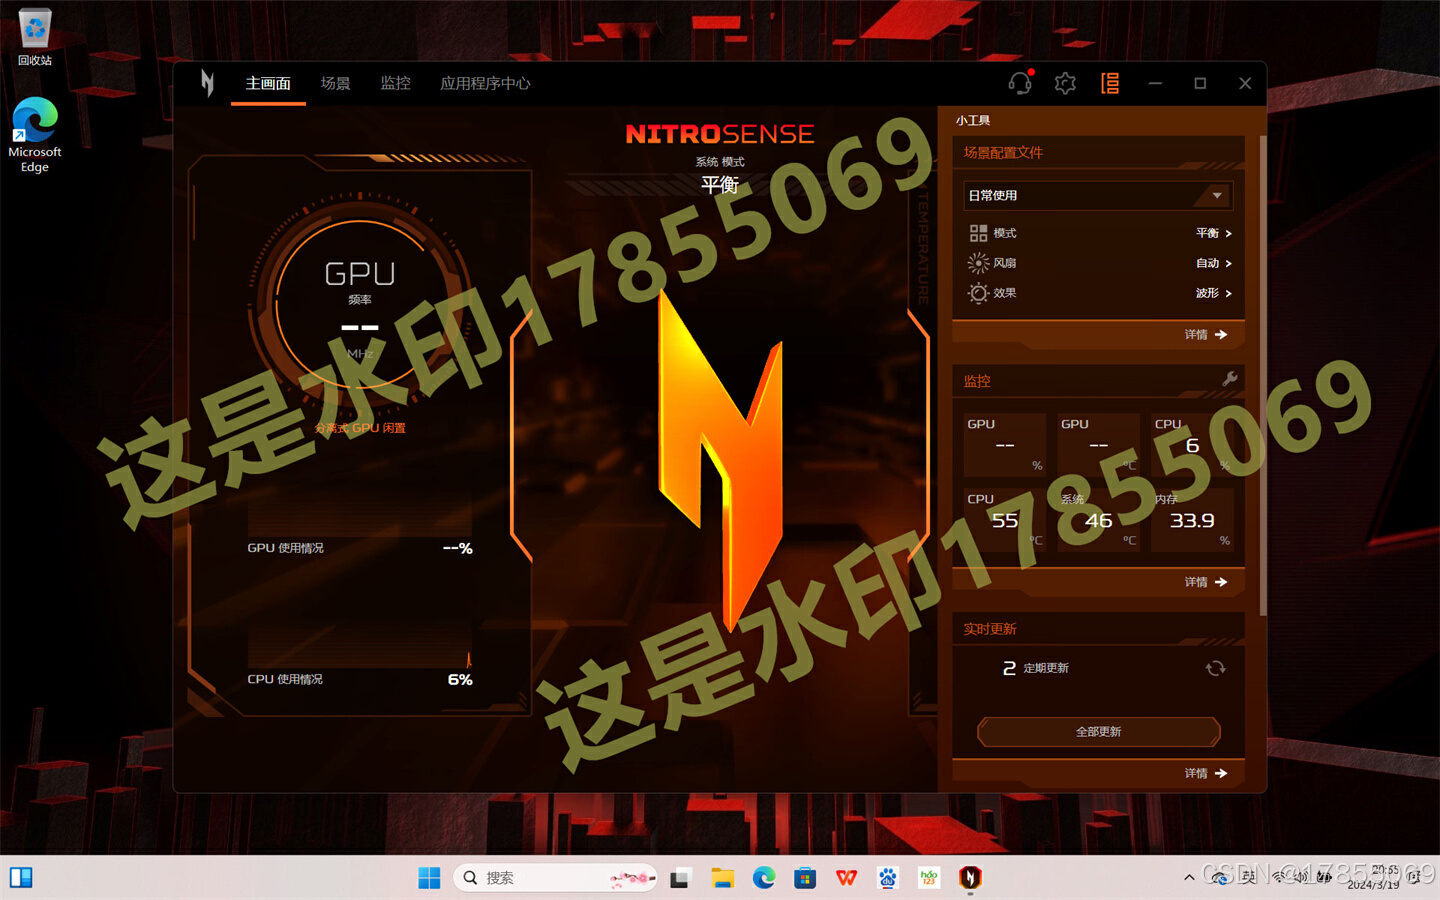This screenshot has width=1440, height=900.
Task: Open the Baidu paw icon on taskbar
Action: (887, 878)
